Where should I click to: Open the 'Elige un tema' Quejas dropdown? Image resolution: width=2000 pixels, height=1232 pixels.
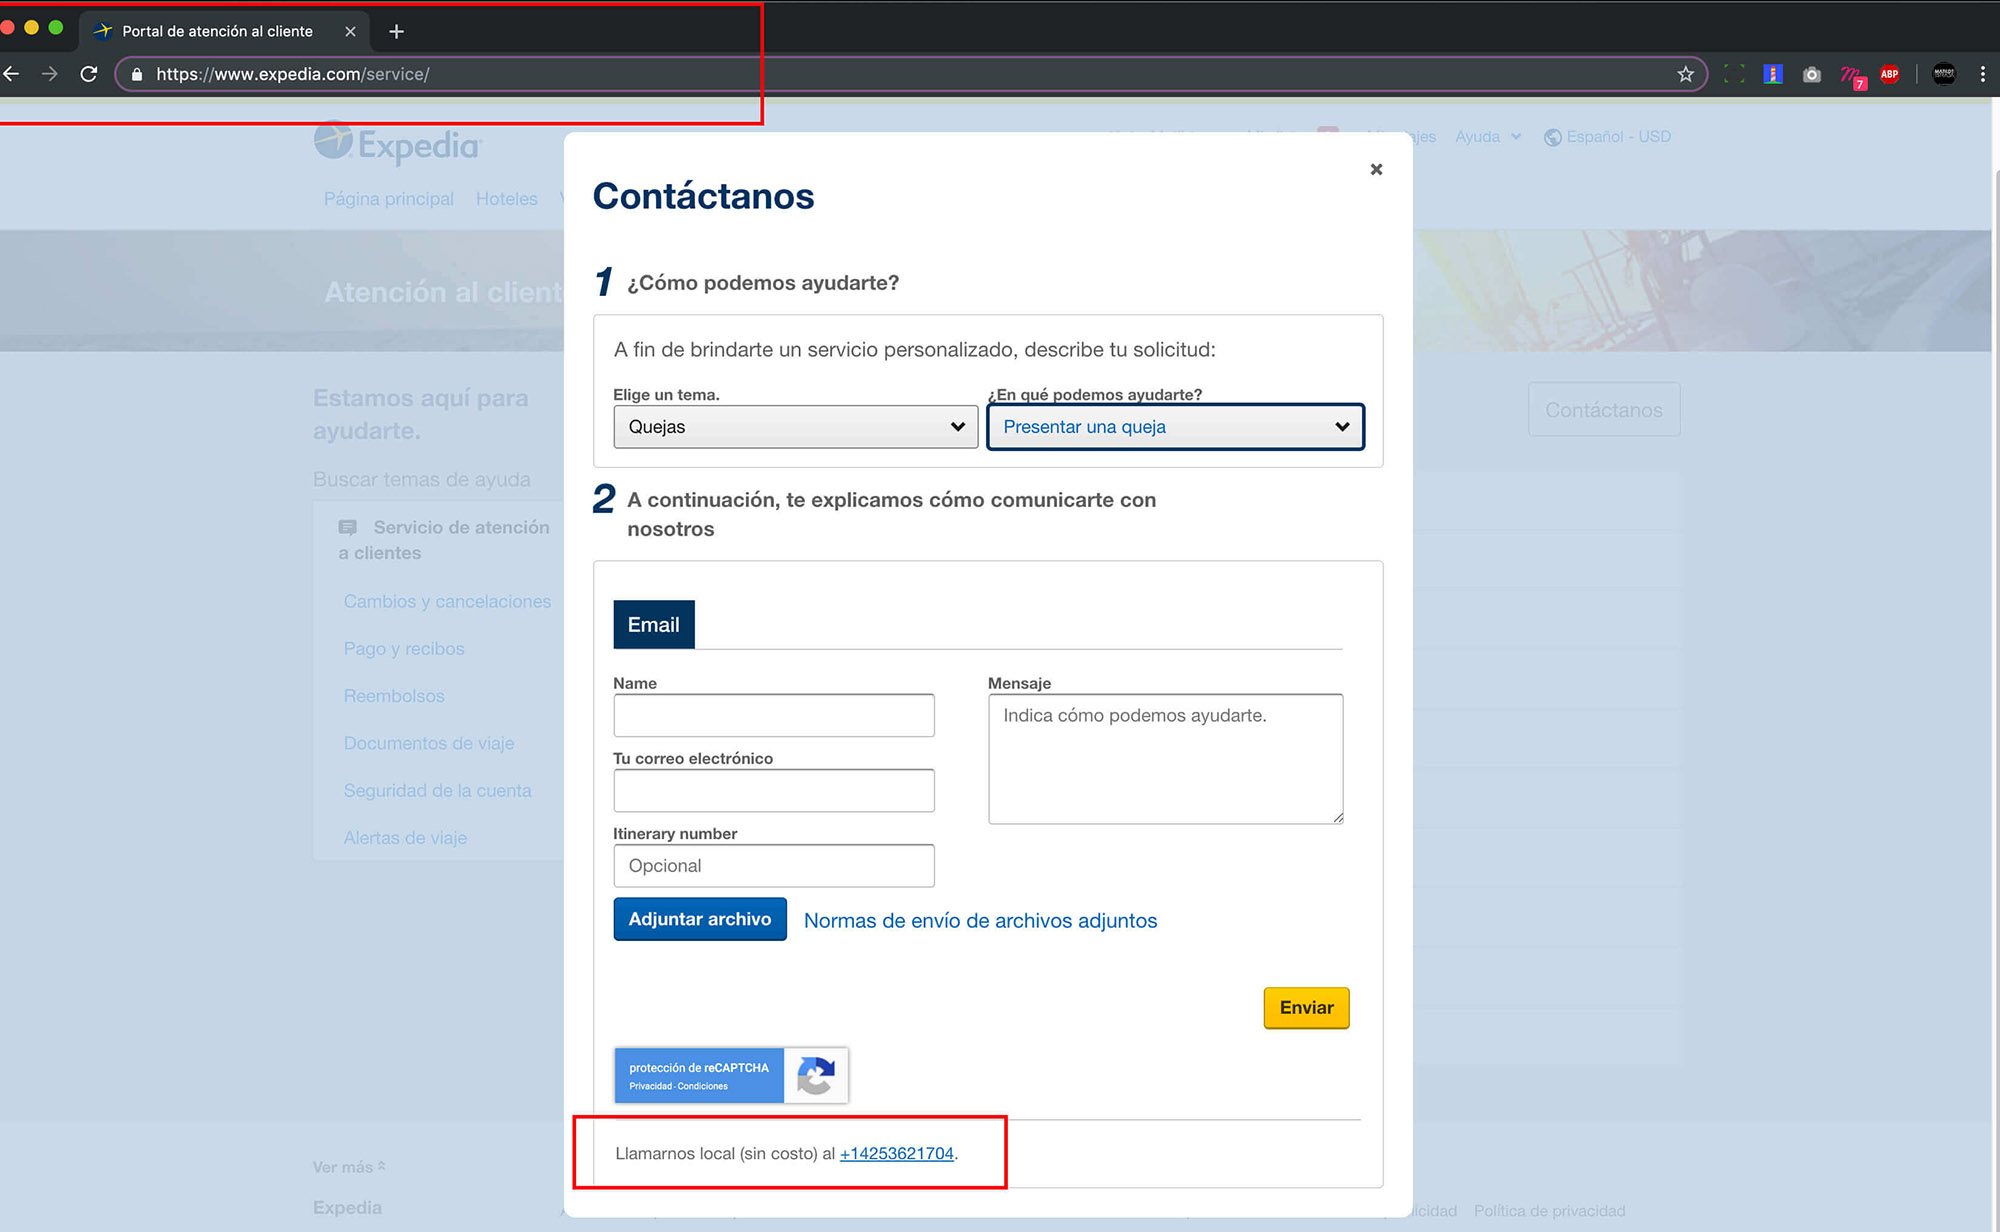795,427
